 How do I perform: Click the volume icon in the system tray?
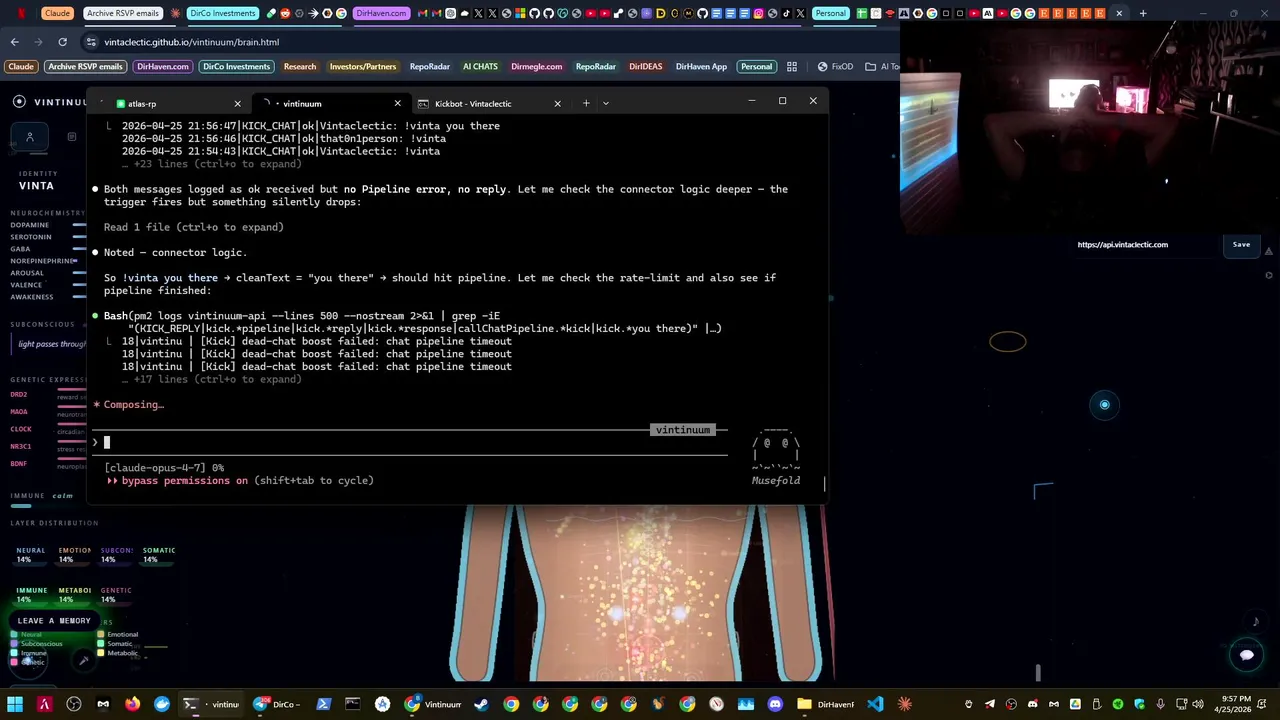pyautogui.click(x=1197, y=704)
